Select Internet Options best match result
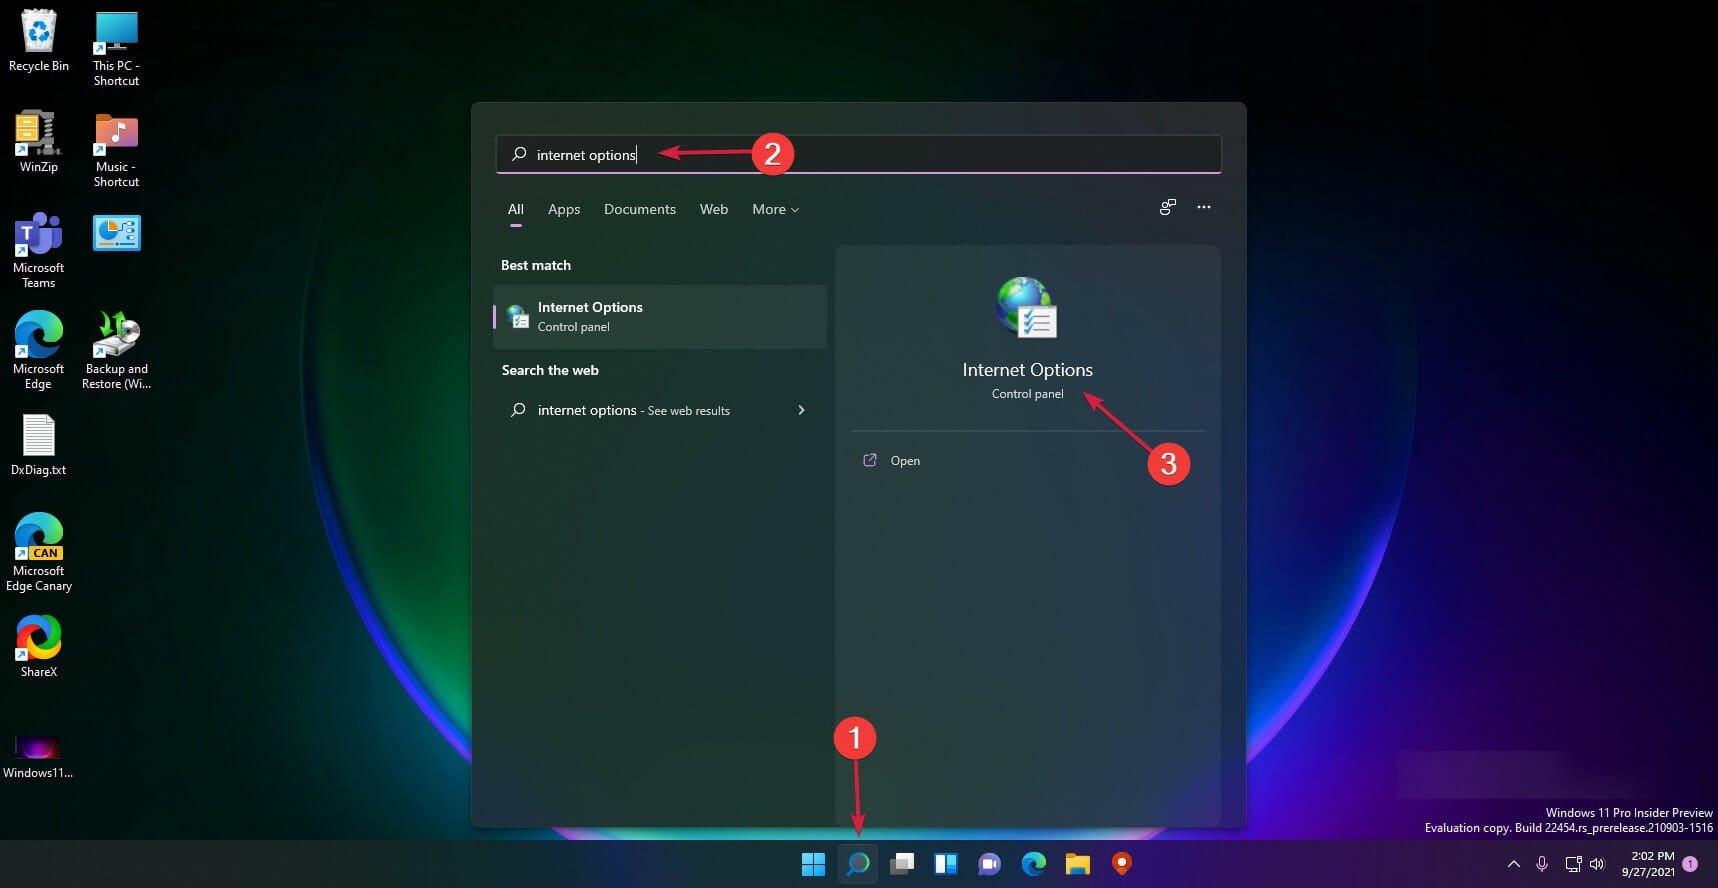Screen dimensions: 1718x888 point(660,317)
